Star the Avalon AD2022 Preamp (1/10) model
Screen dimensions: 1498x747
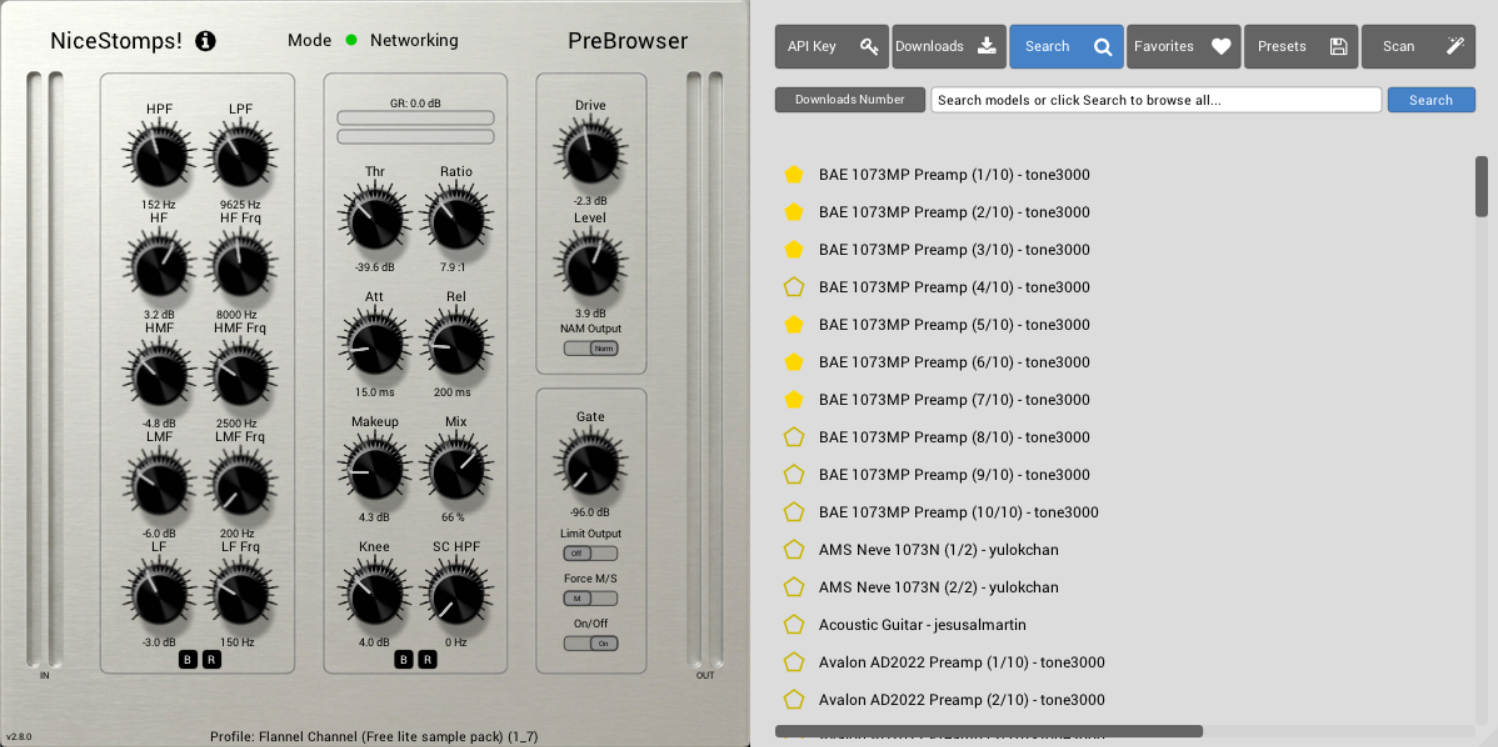(x=794, y=662)
